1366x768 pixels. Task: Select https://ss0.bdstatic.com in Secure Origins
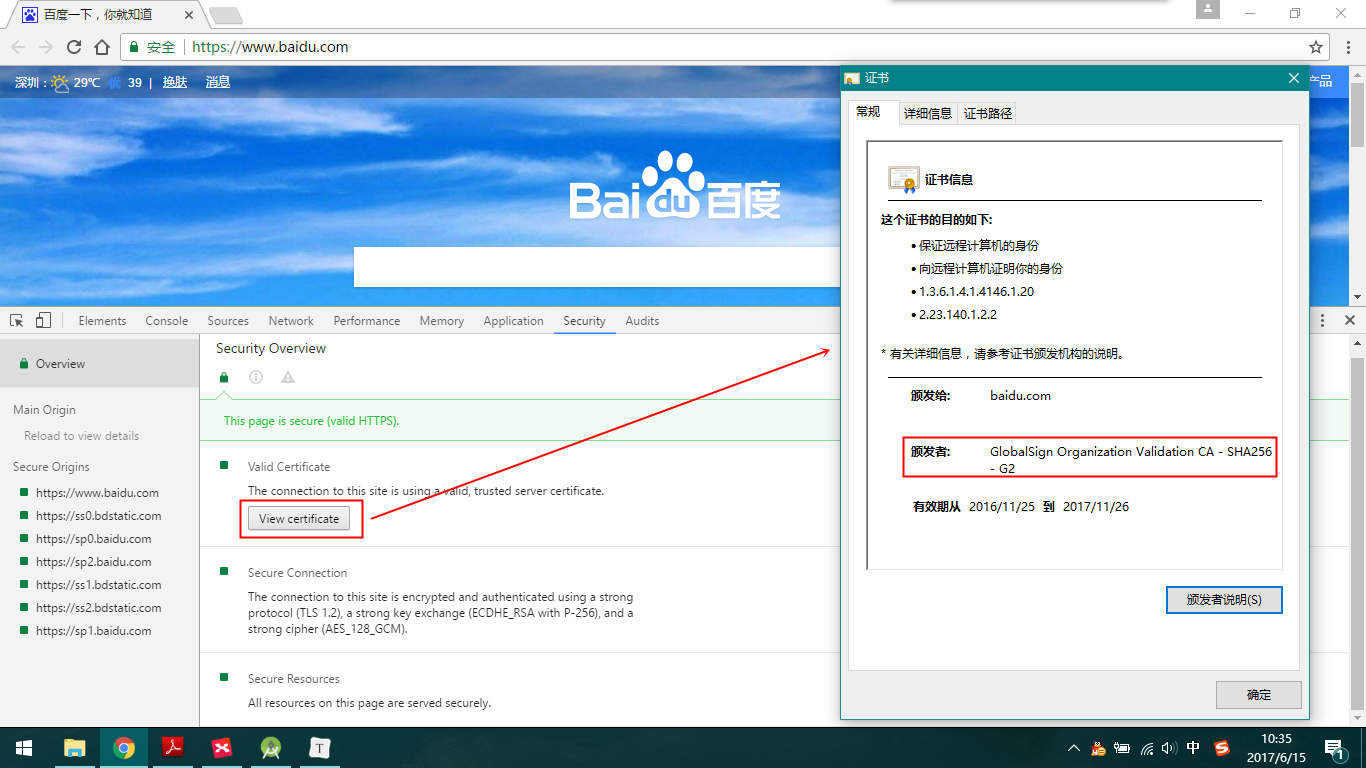[x=98, y=516]
